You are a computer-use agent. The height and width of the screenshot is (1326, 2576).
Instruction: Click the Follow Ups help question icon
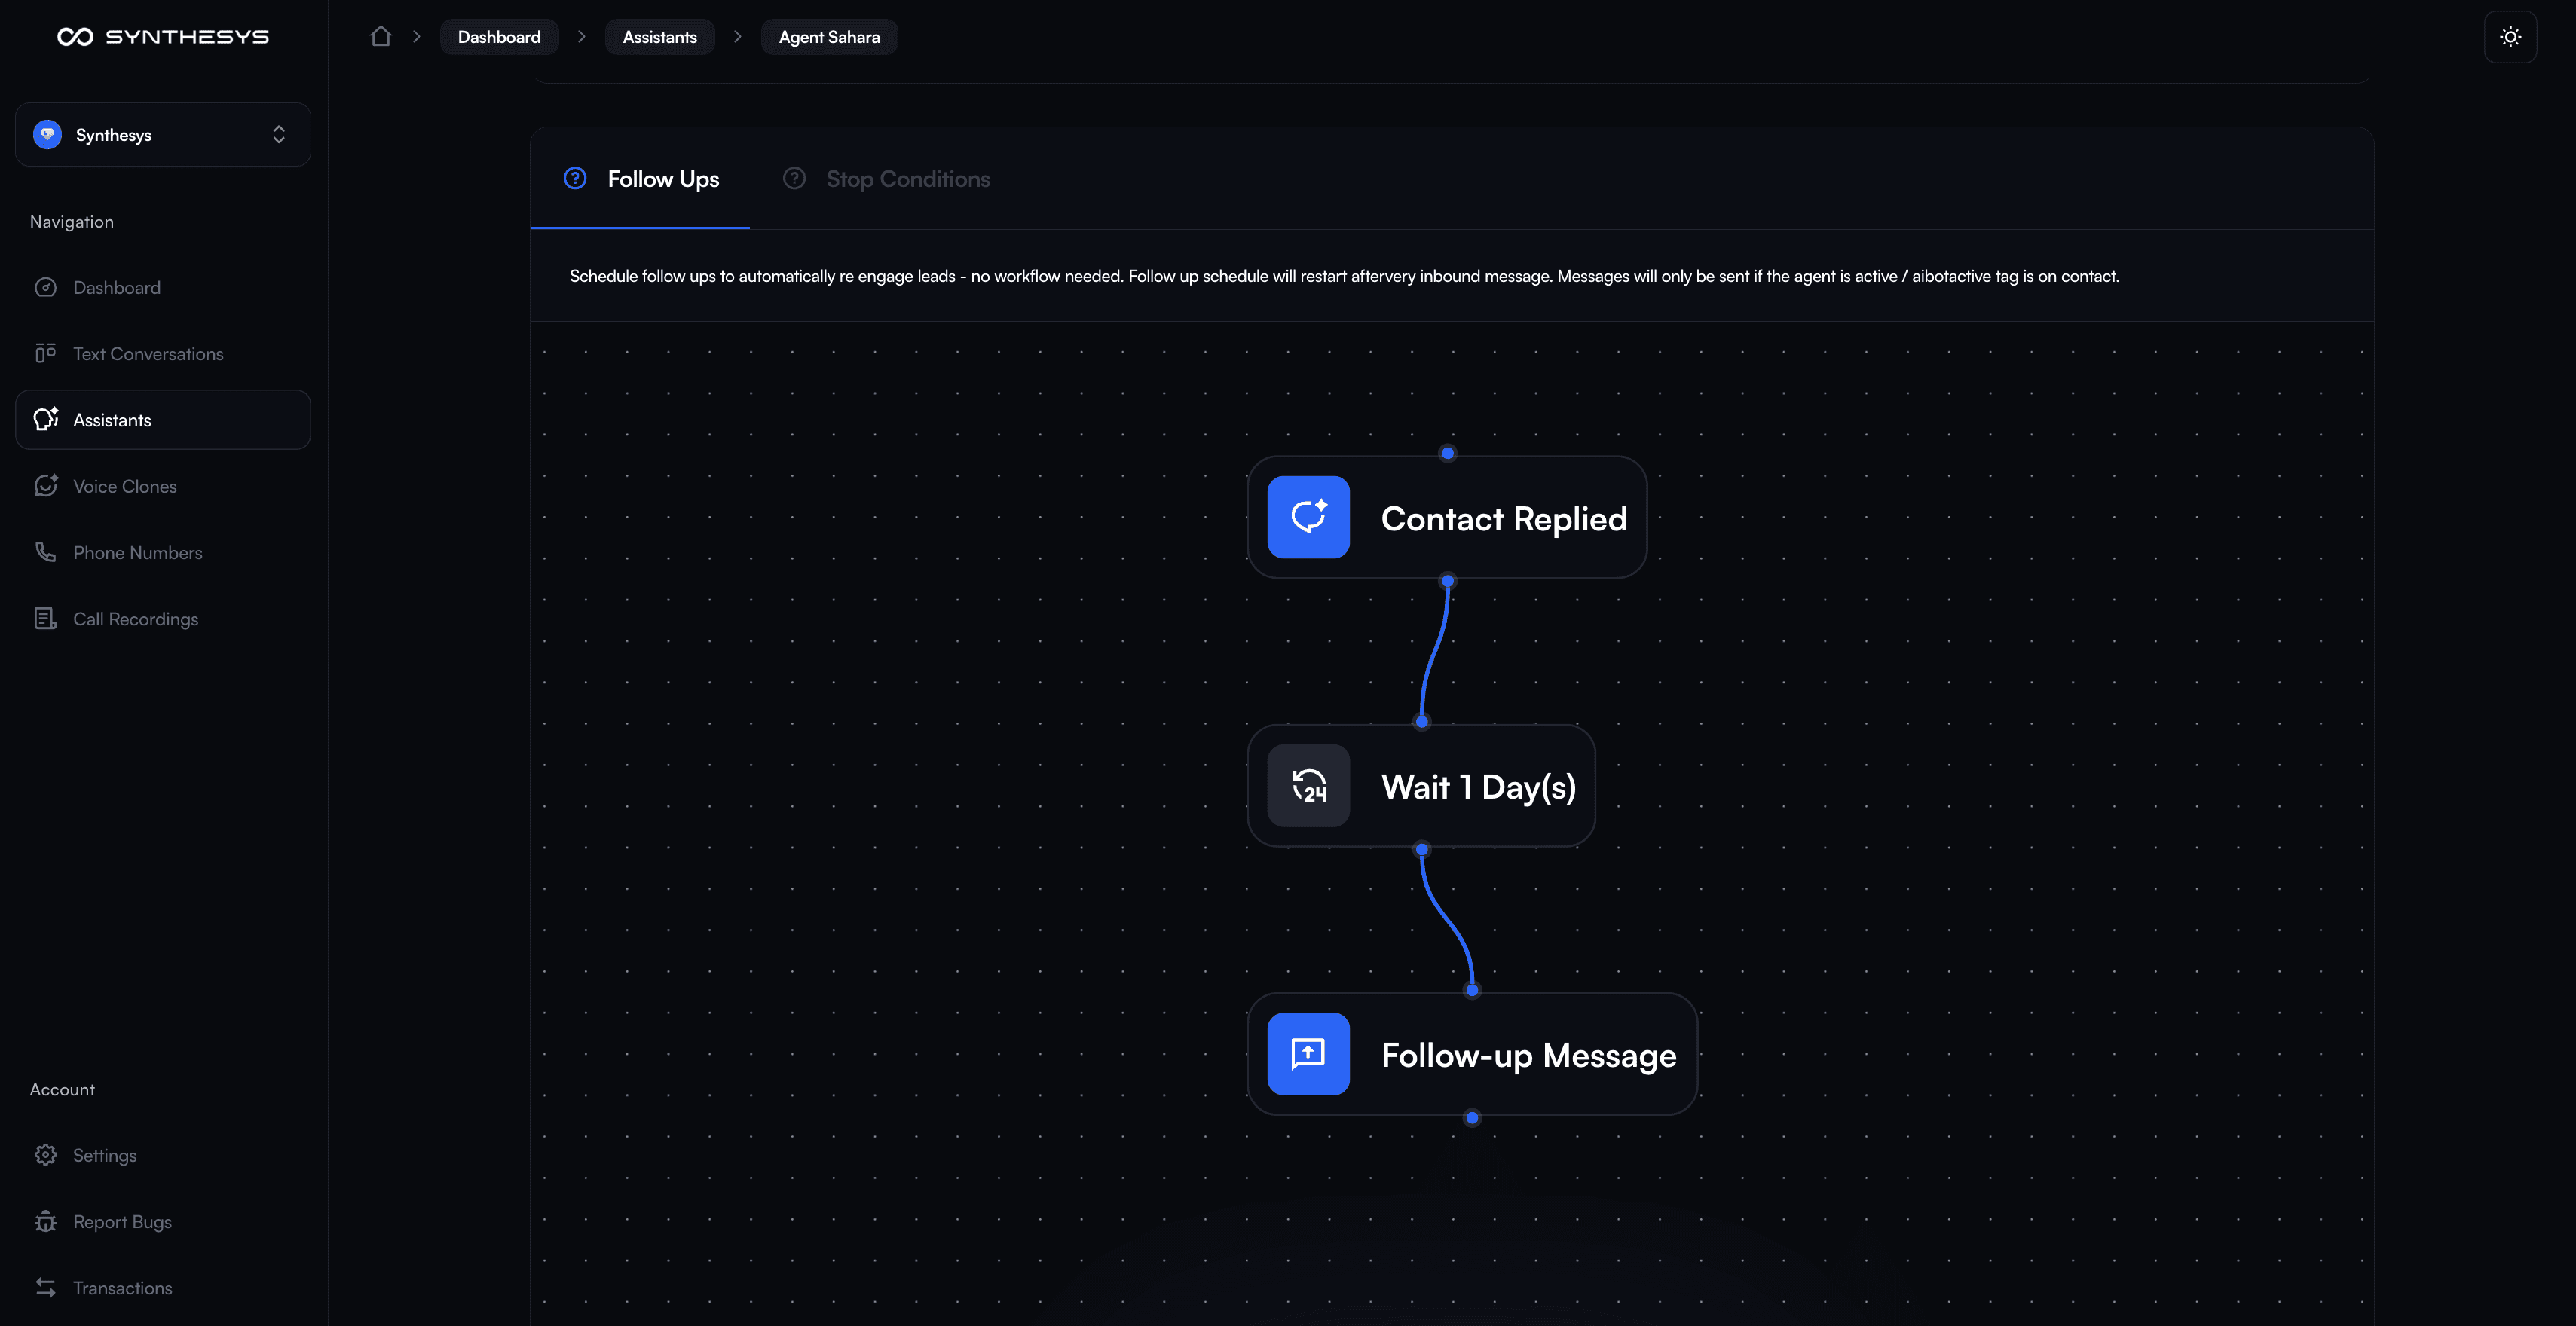click(575, 178)
